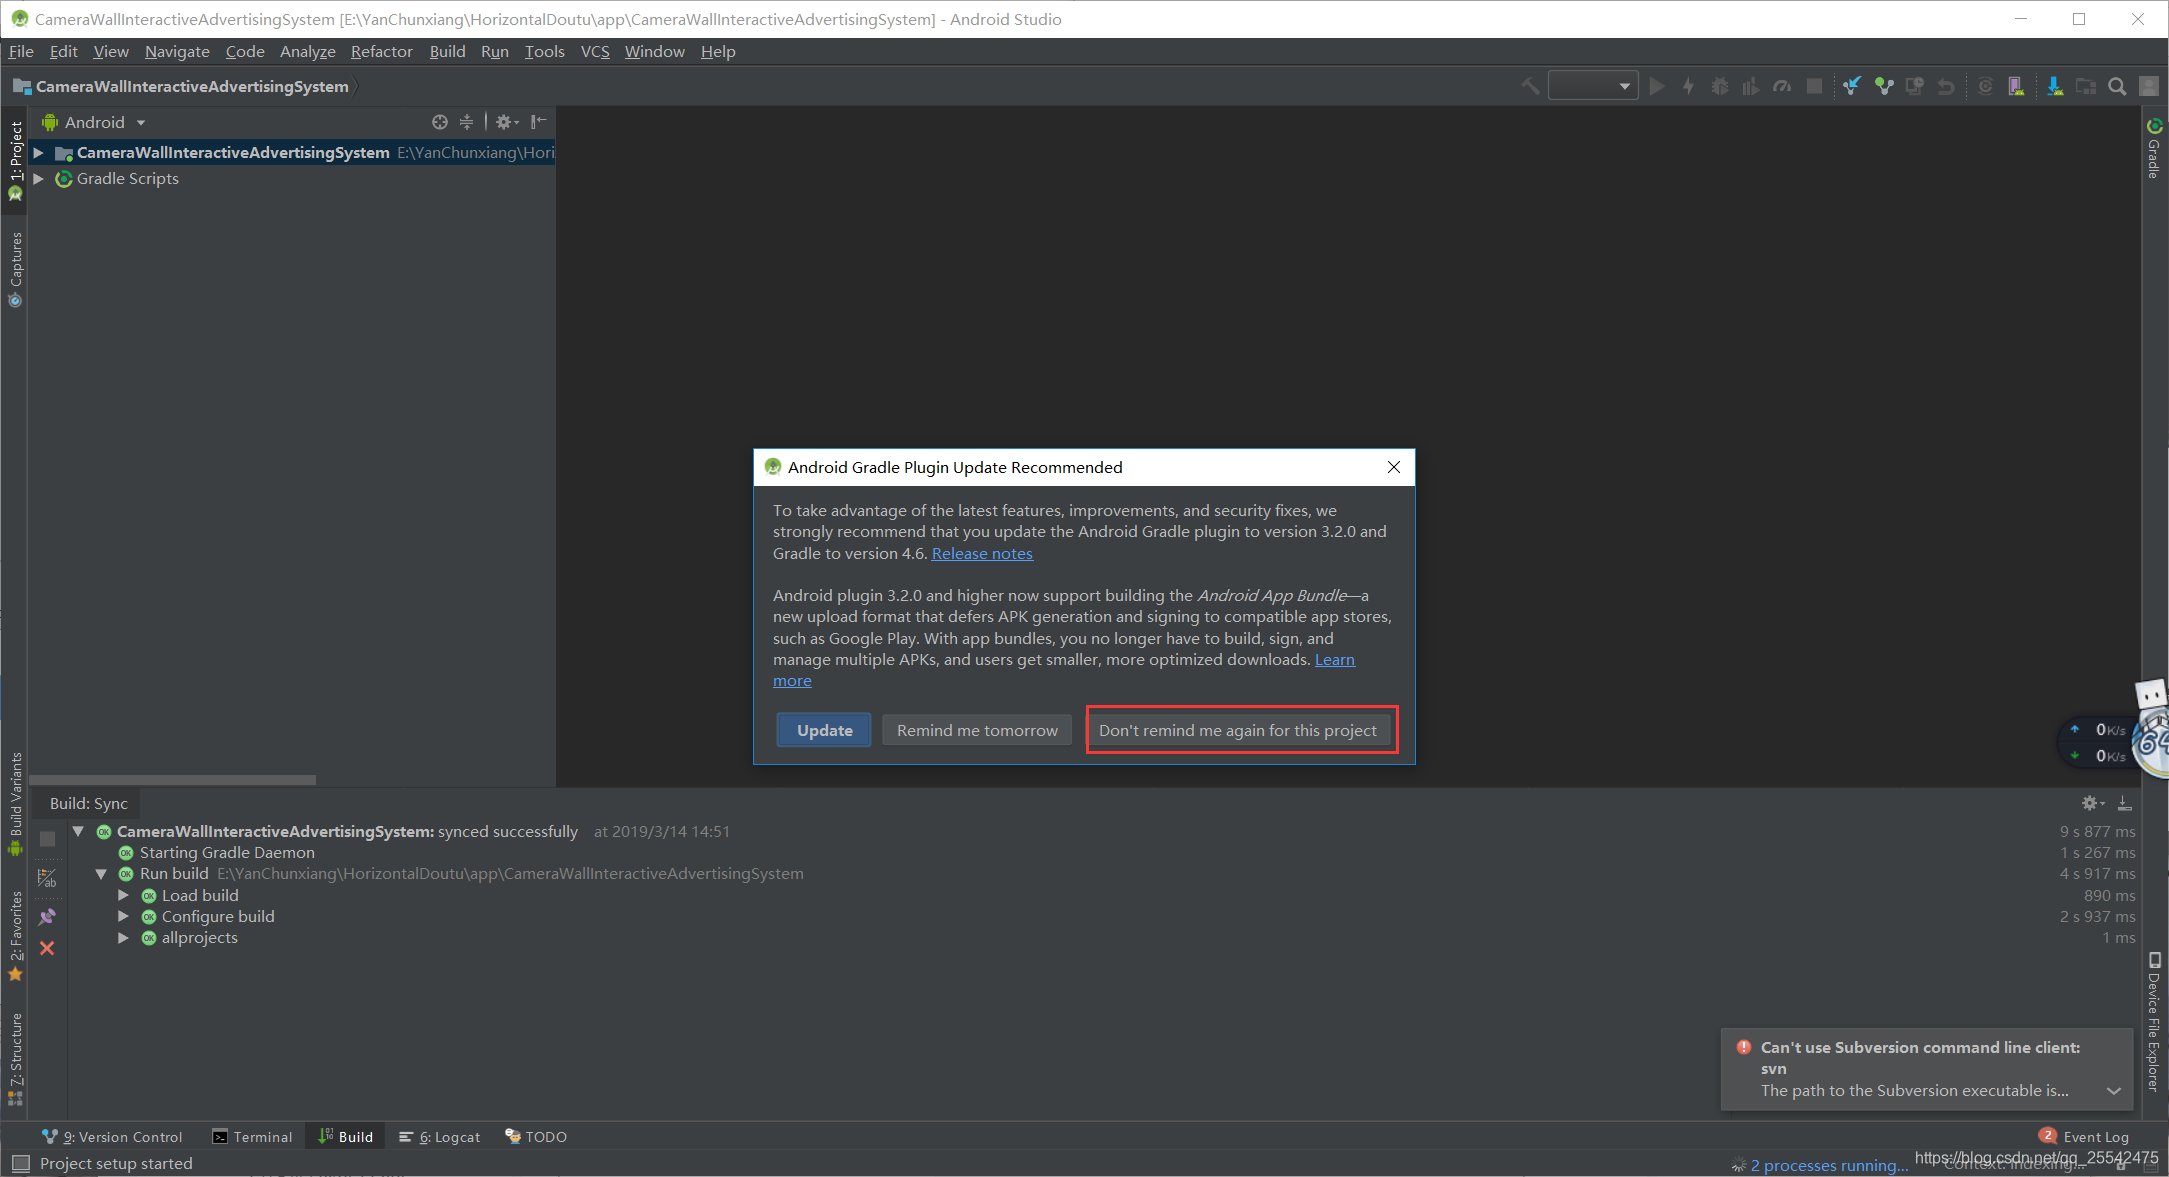The width and height of the screenshot is (2169, 1177).
Task: Click the Hide Project panel icon
Action: click(x=538, y=122)
